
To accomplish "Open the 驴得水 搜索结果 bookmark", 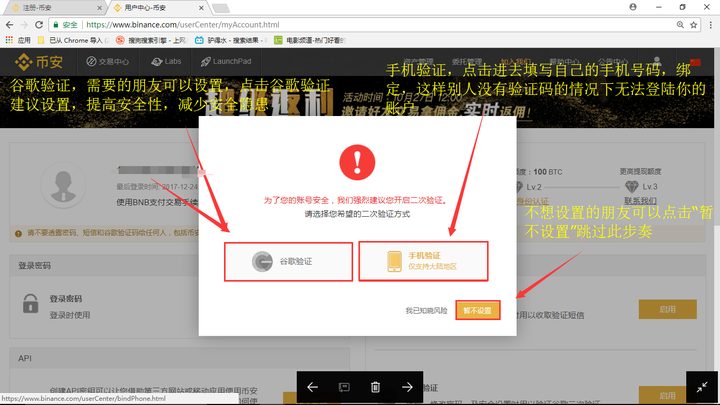I will pyautogui.click(x=231, y=40).
